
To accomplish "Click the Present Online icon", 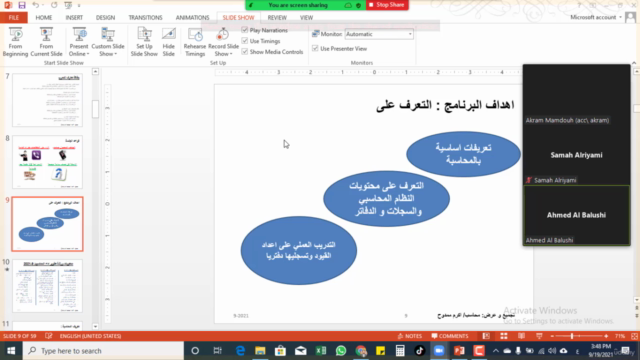I will click(79, 35).
